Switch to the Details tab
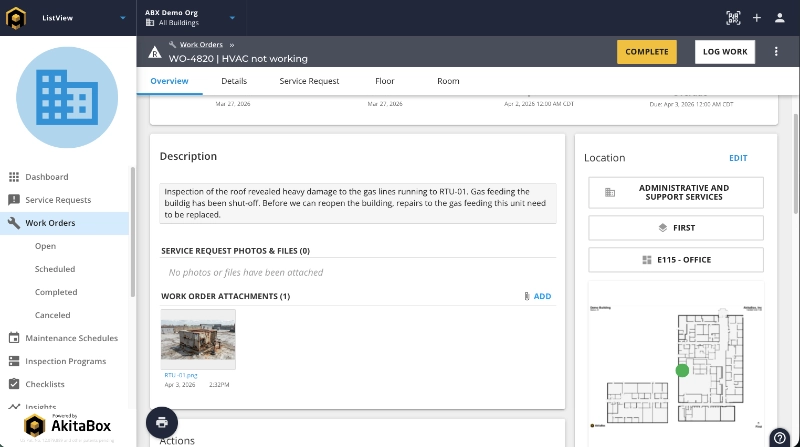 (234, 81)
